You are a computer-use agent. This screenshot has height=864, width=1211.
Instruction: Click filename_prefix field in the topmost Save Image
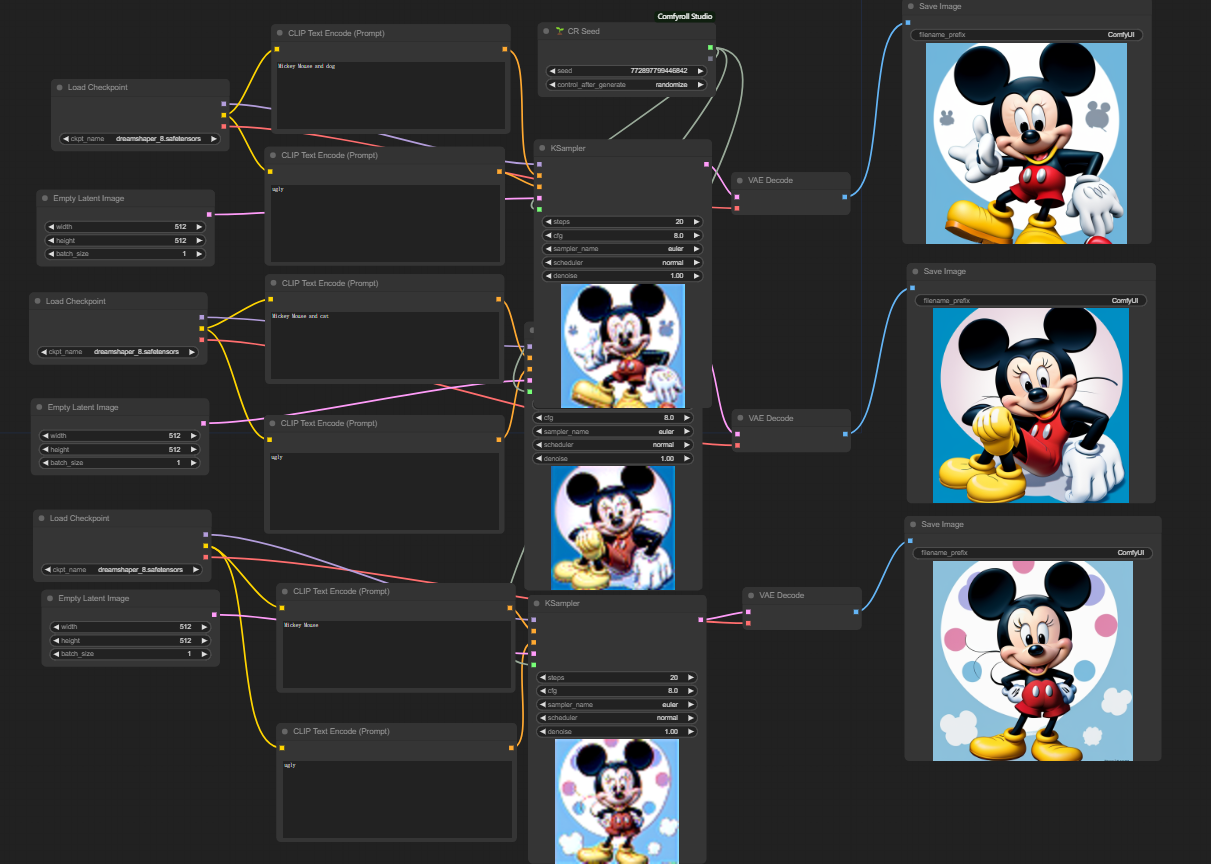pyautogui.click(x=1026, y=35)
